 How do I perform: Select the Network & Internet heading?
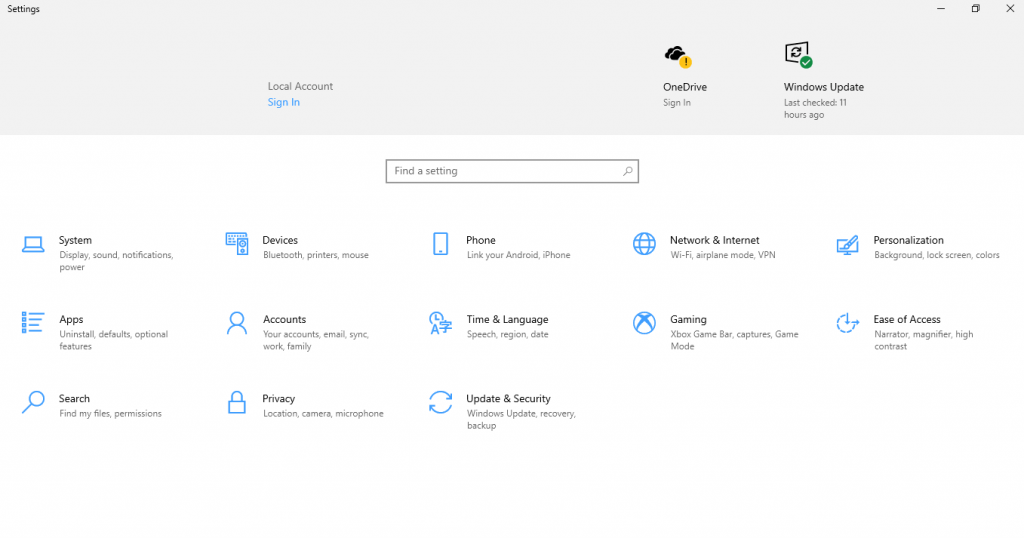click(x=714, y=240)
